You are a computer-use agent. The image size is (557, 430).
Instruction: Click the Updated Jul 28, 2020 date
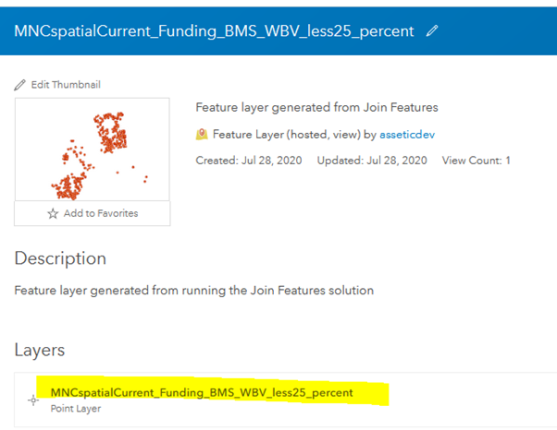(x=372, y=160)
